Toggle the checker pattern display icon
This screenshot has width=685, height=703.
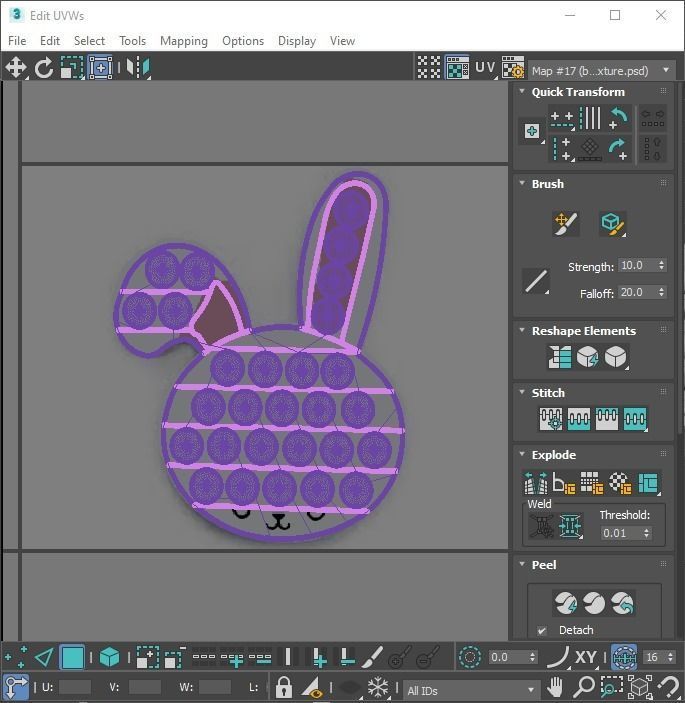click(x=429, y=68)
